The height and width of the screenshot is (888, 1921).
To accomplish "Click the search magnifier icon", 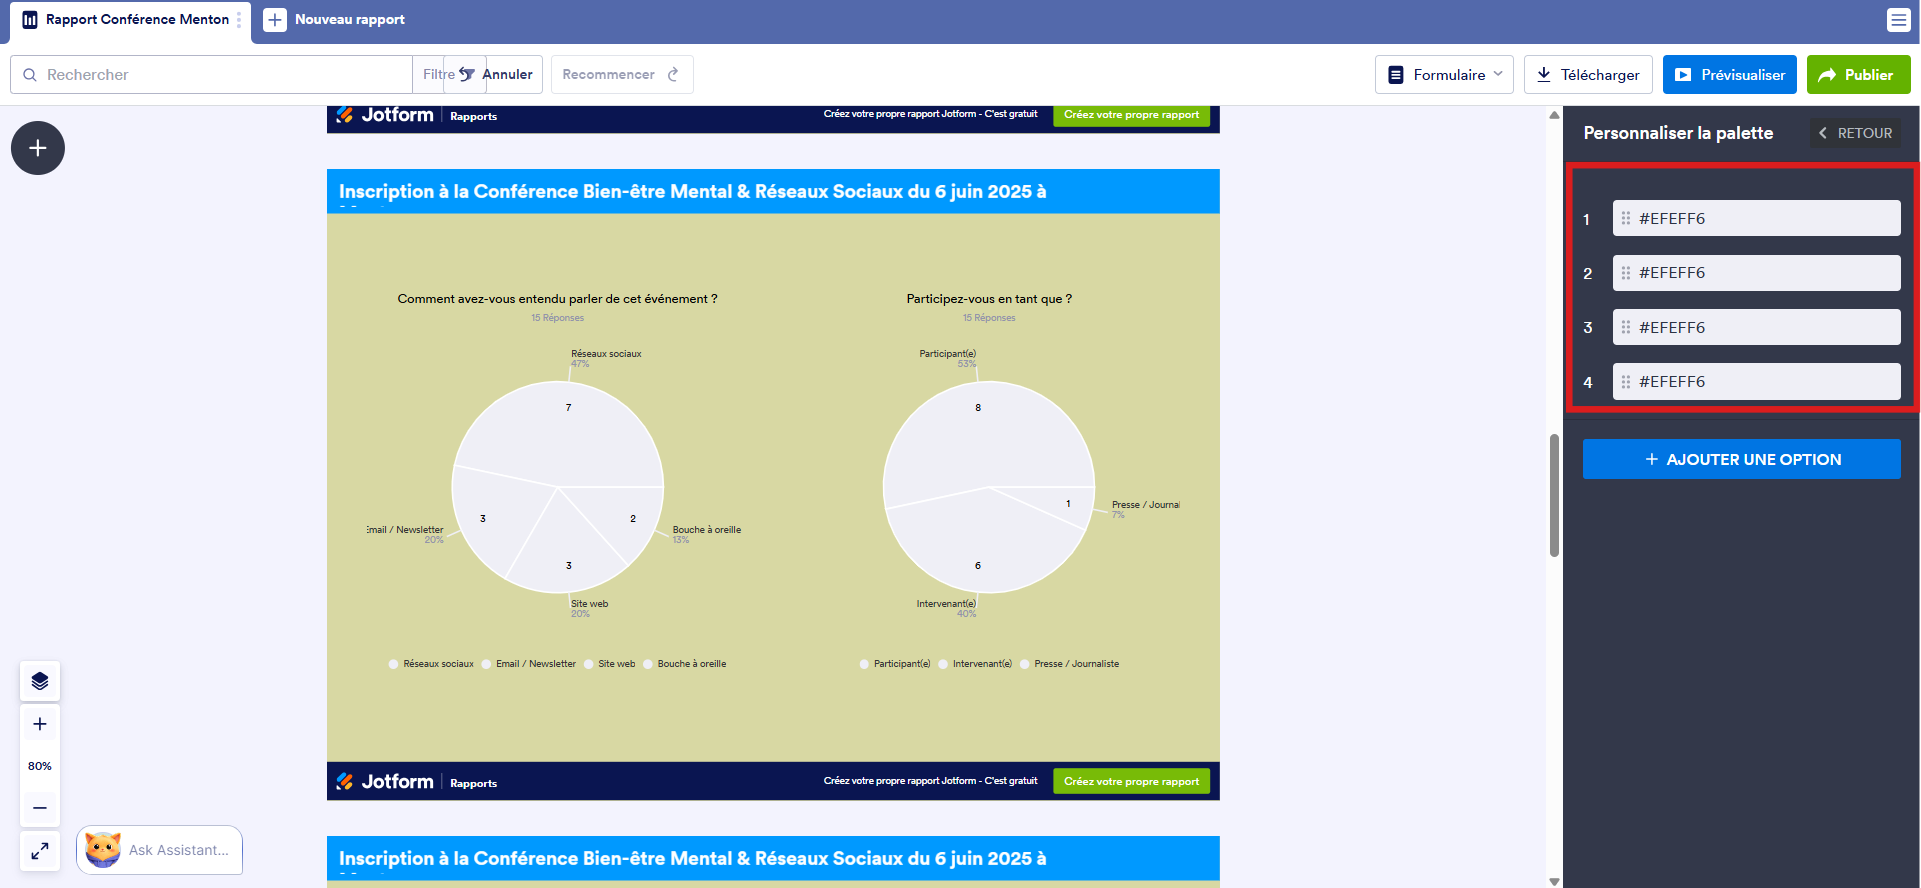I will 30,75.
